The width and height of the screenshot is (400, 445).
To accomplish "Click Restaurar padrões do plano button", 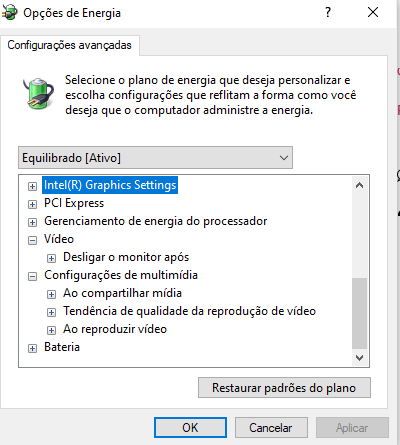I will [x=284, y=388].
